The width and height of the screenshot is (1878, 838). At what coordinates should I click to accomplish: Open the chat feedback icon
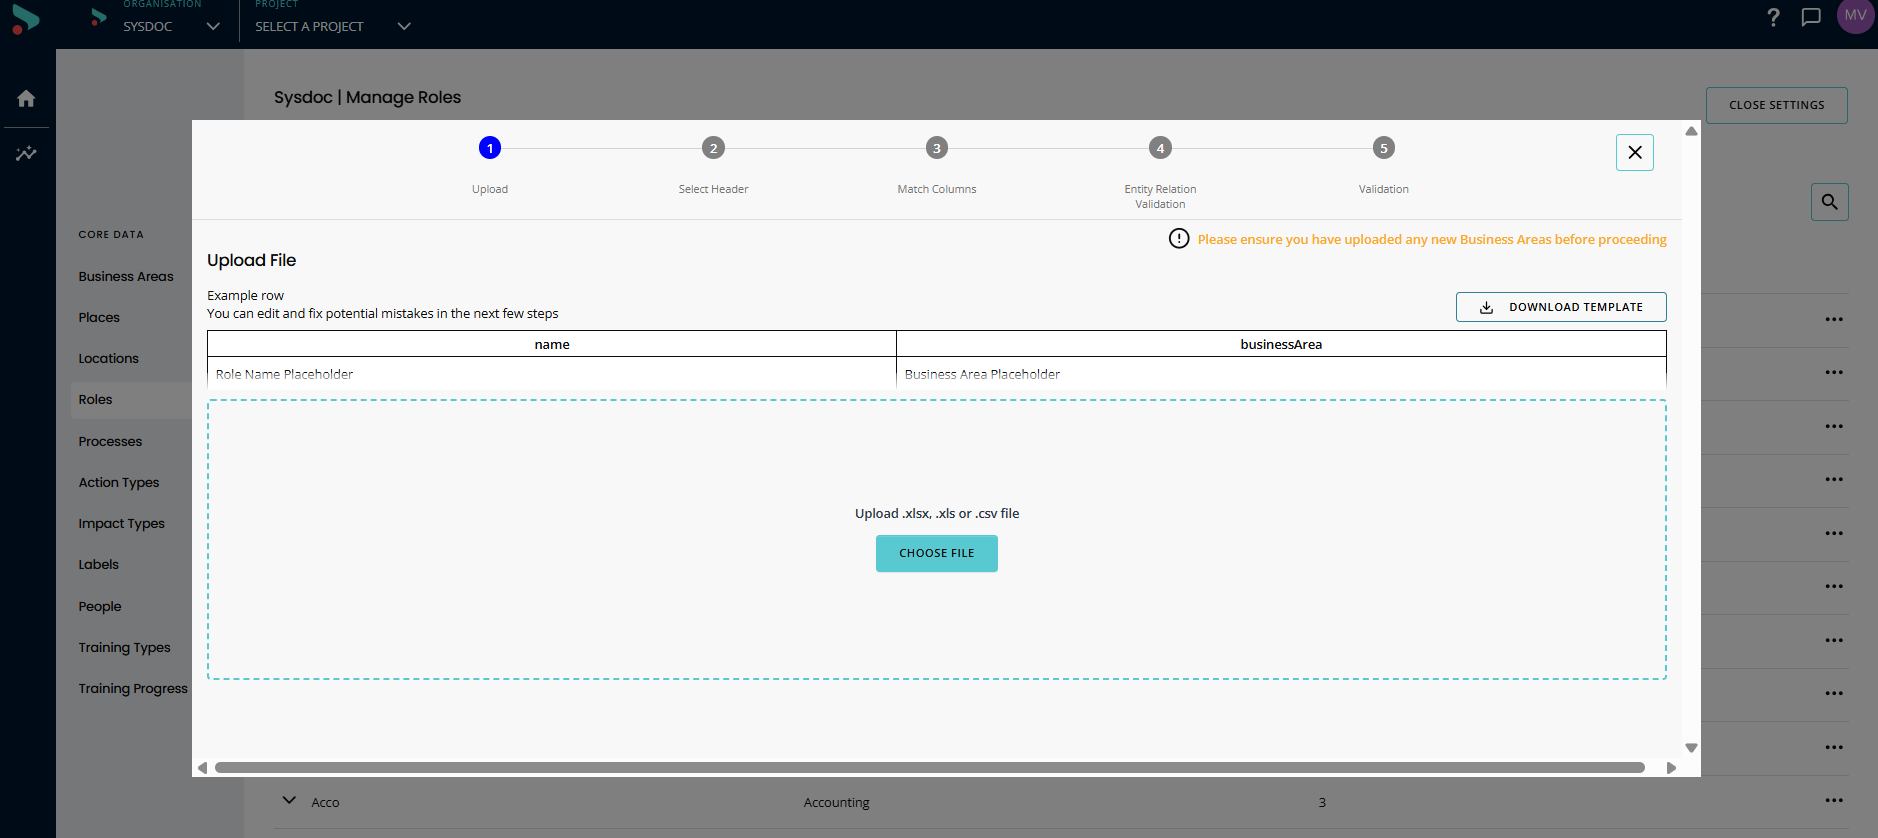tap(1811, 17)
